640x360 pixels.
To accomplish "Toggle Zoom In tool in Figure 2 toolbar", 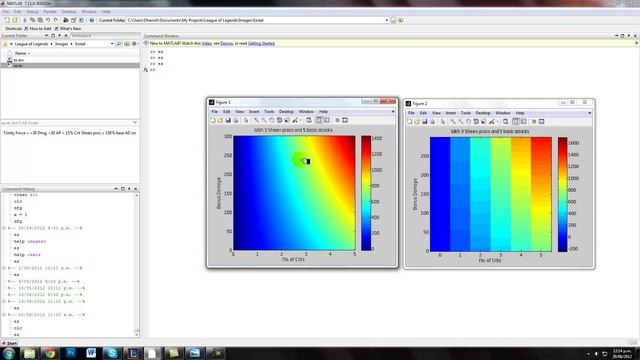I will 453,122.
